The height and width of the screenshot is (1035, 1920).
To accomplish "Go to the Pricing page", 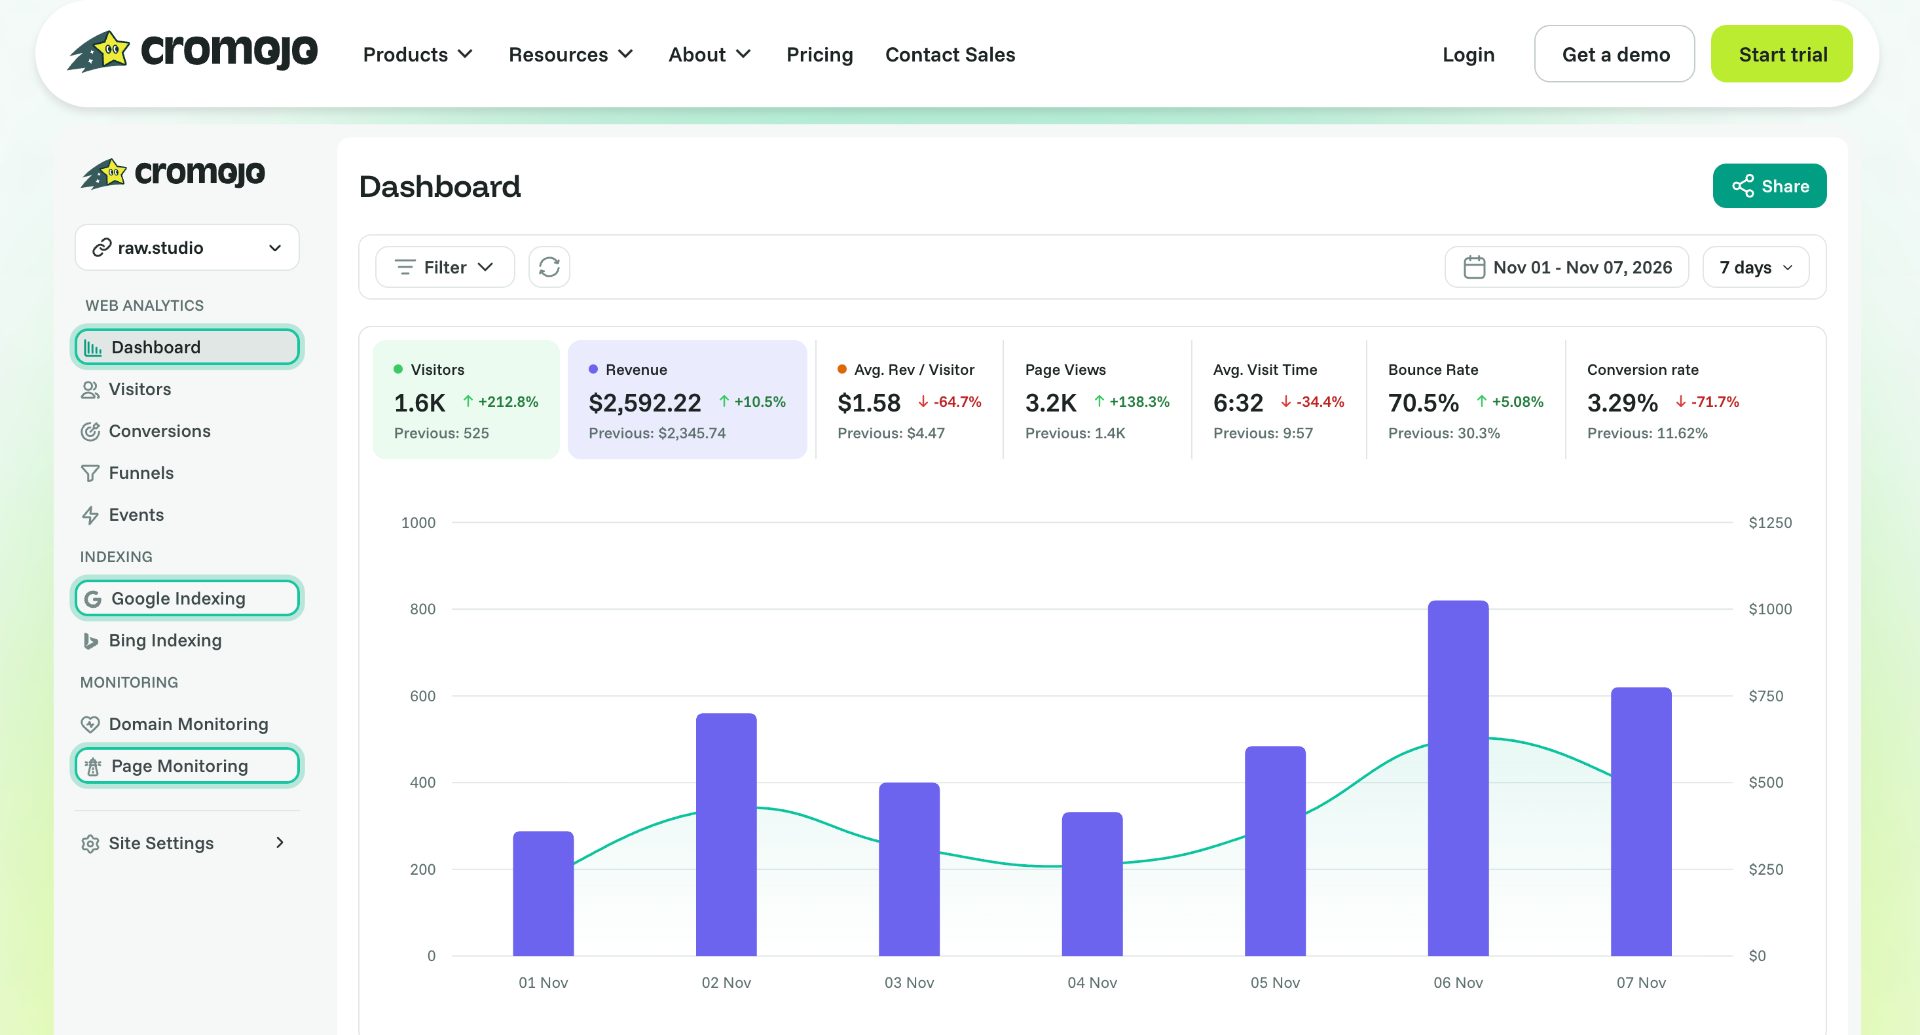I will pyautogui.click(x=820, y=54).
